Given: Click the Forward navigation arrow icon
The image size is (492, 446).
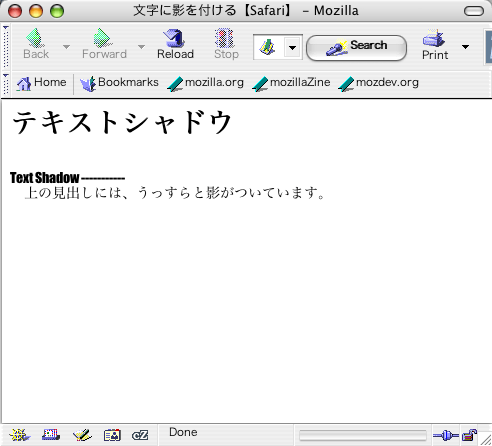Looking at the screenshot, I should (103, 38).
